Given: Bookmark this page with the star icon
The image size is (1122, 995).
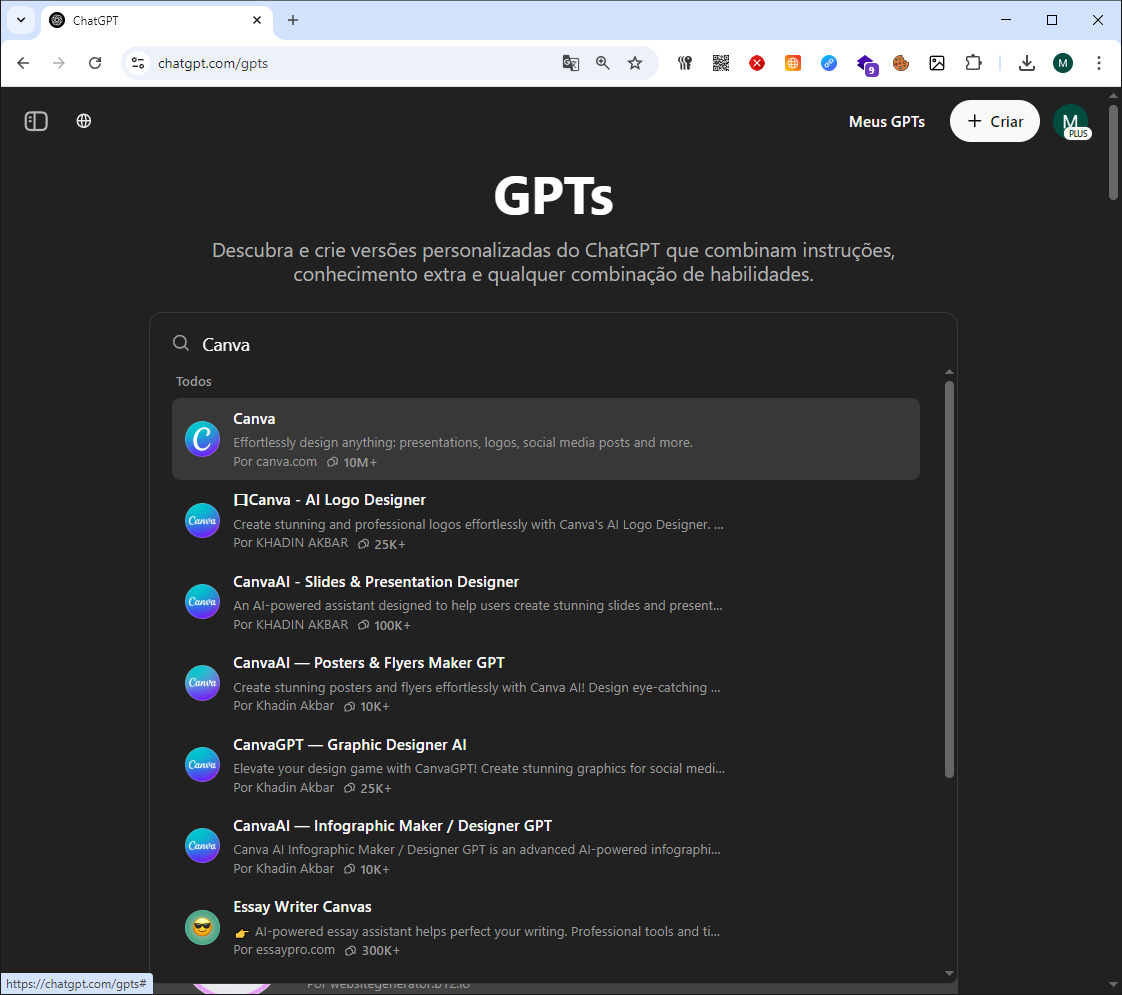Looking at the screenshot, I should (635, 63).
